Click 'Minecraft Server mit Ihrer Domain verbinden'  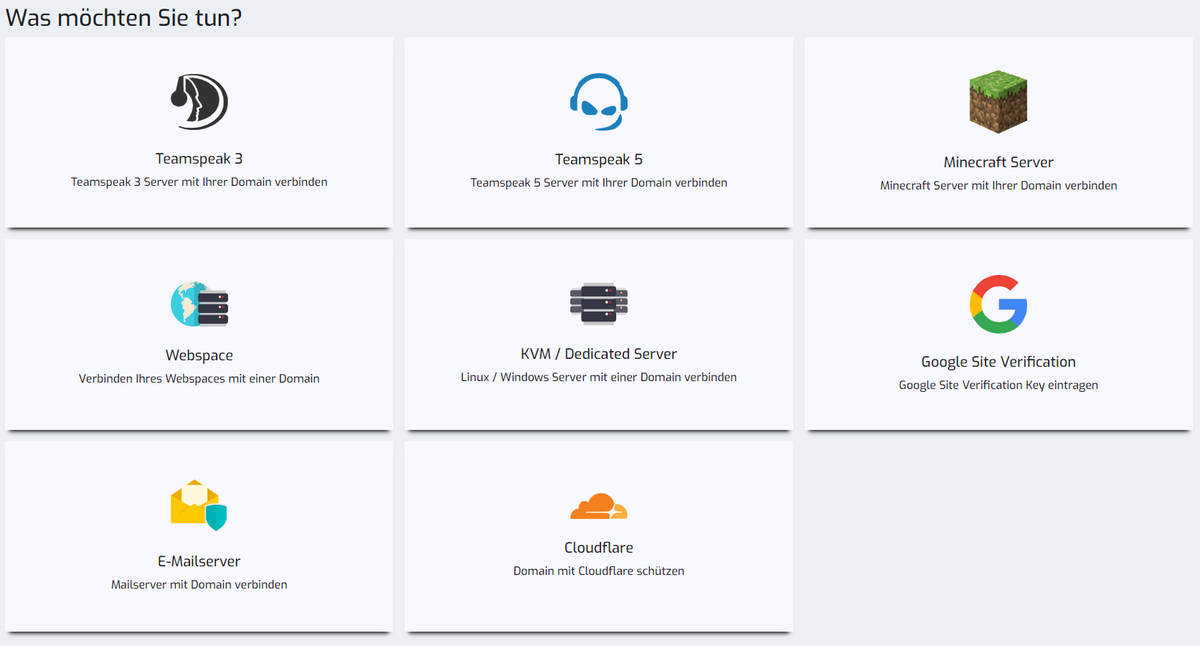pos(999,185)
